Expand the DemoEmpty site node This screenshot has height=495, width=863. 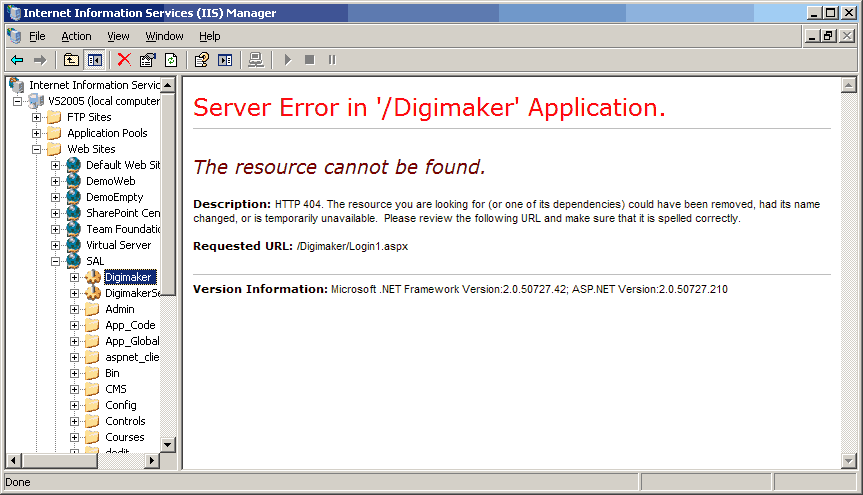pos(56,197)
